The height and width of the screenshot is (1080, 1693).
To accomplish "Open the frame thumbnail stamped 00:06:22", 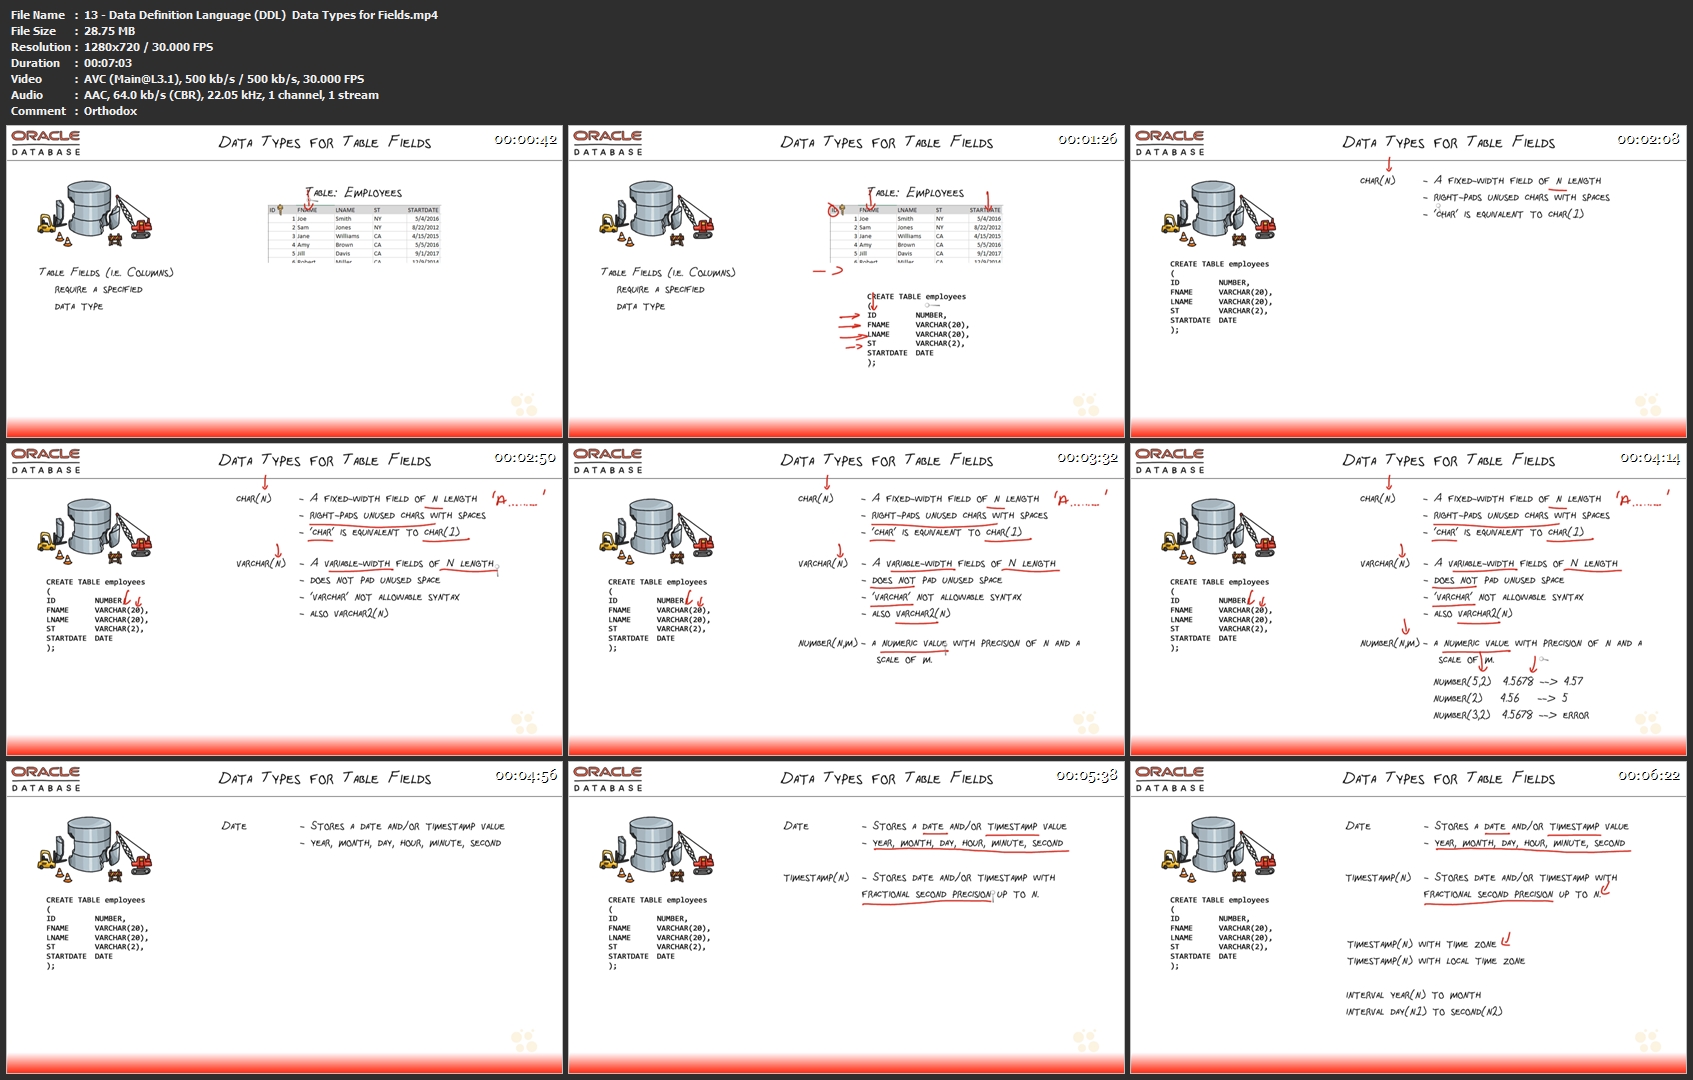I will click(x=1408, y=917).
